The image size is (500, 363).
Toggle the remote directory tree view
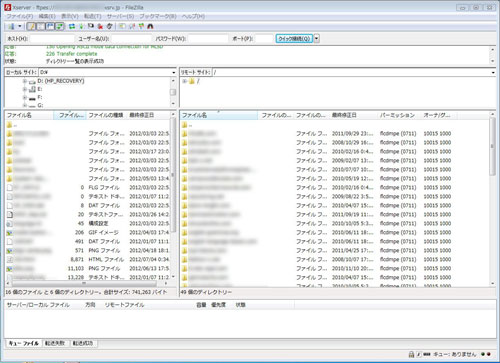click(x=50, y=26)
